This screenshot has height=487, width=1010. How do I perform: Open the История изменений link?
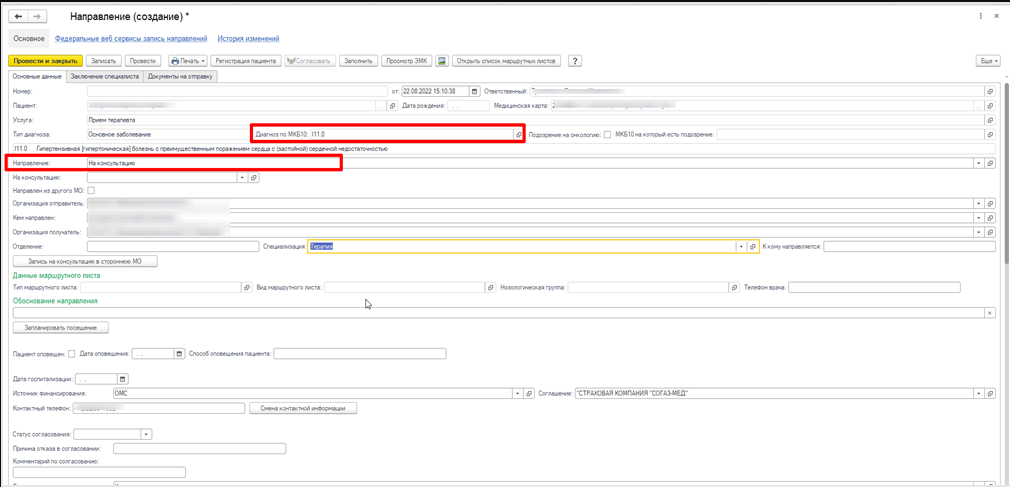tap(248, 38)
